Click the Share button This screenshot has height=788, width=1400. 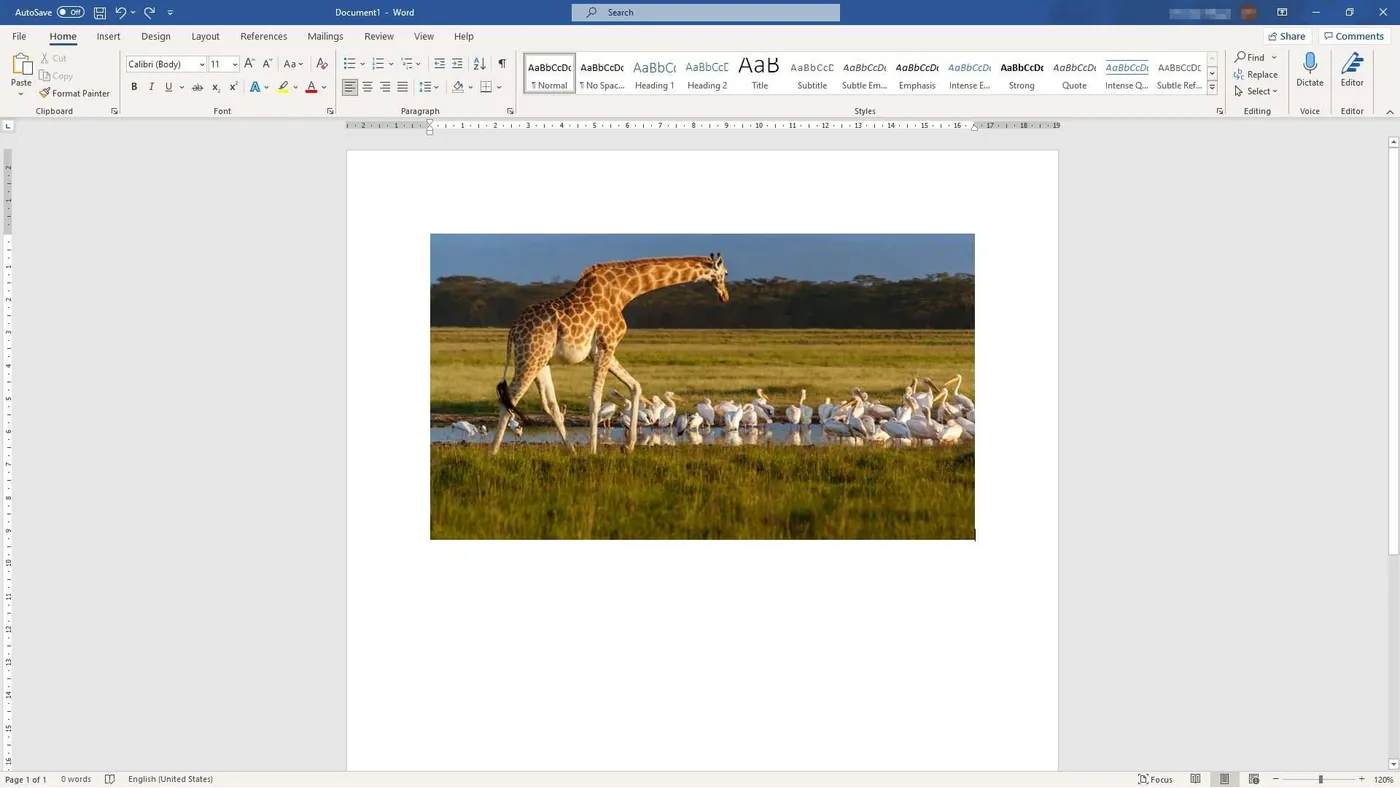[1287, 36]
